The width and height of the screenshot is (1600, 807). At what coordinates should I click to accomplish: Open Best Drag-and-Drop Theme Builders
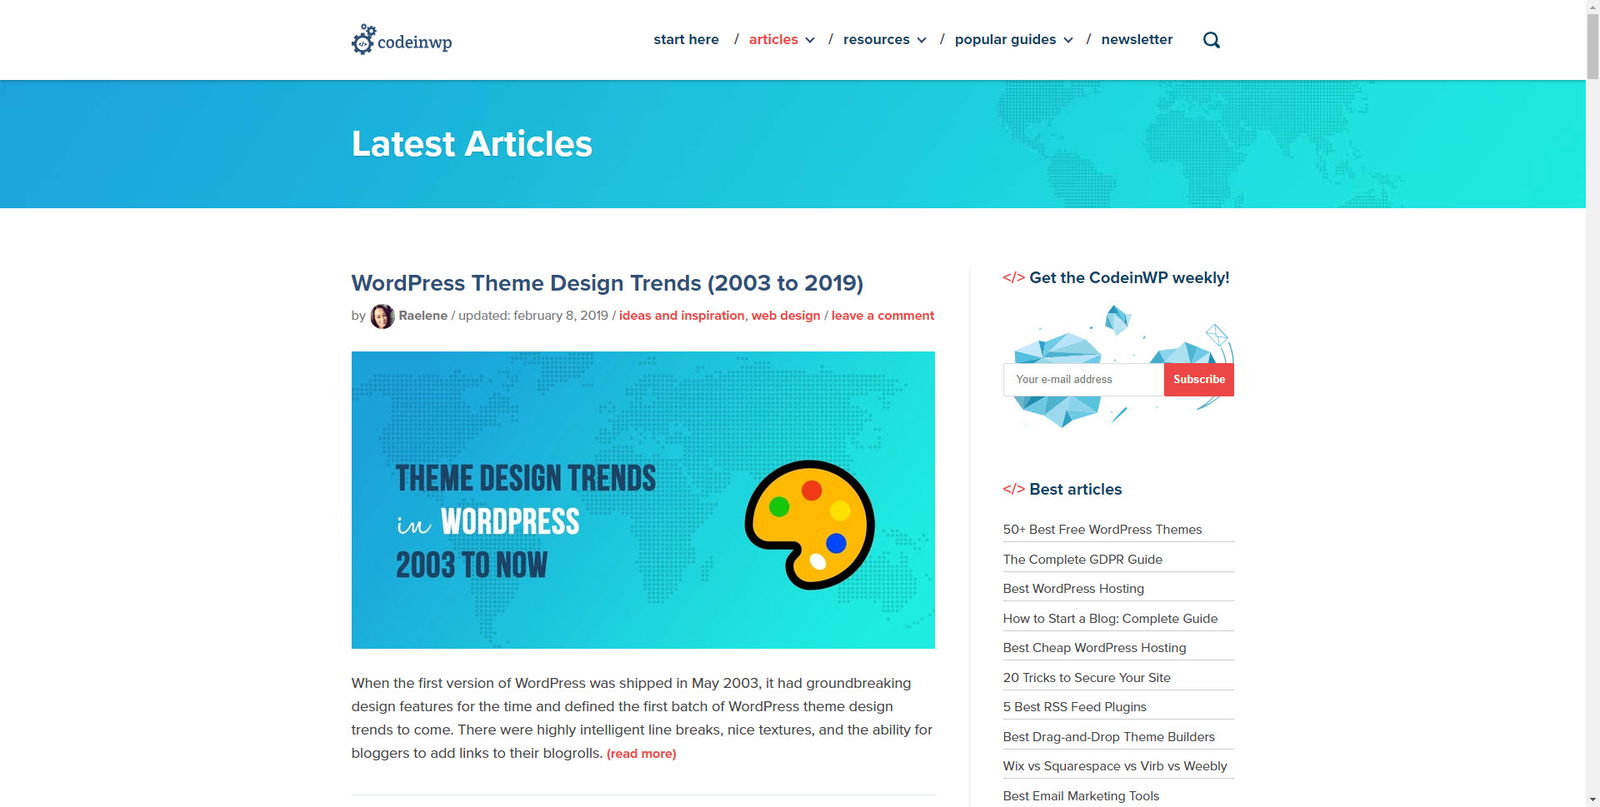1109,736
